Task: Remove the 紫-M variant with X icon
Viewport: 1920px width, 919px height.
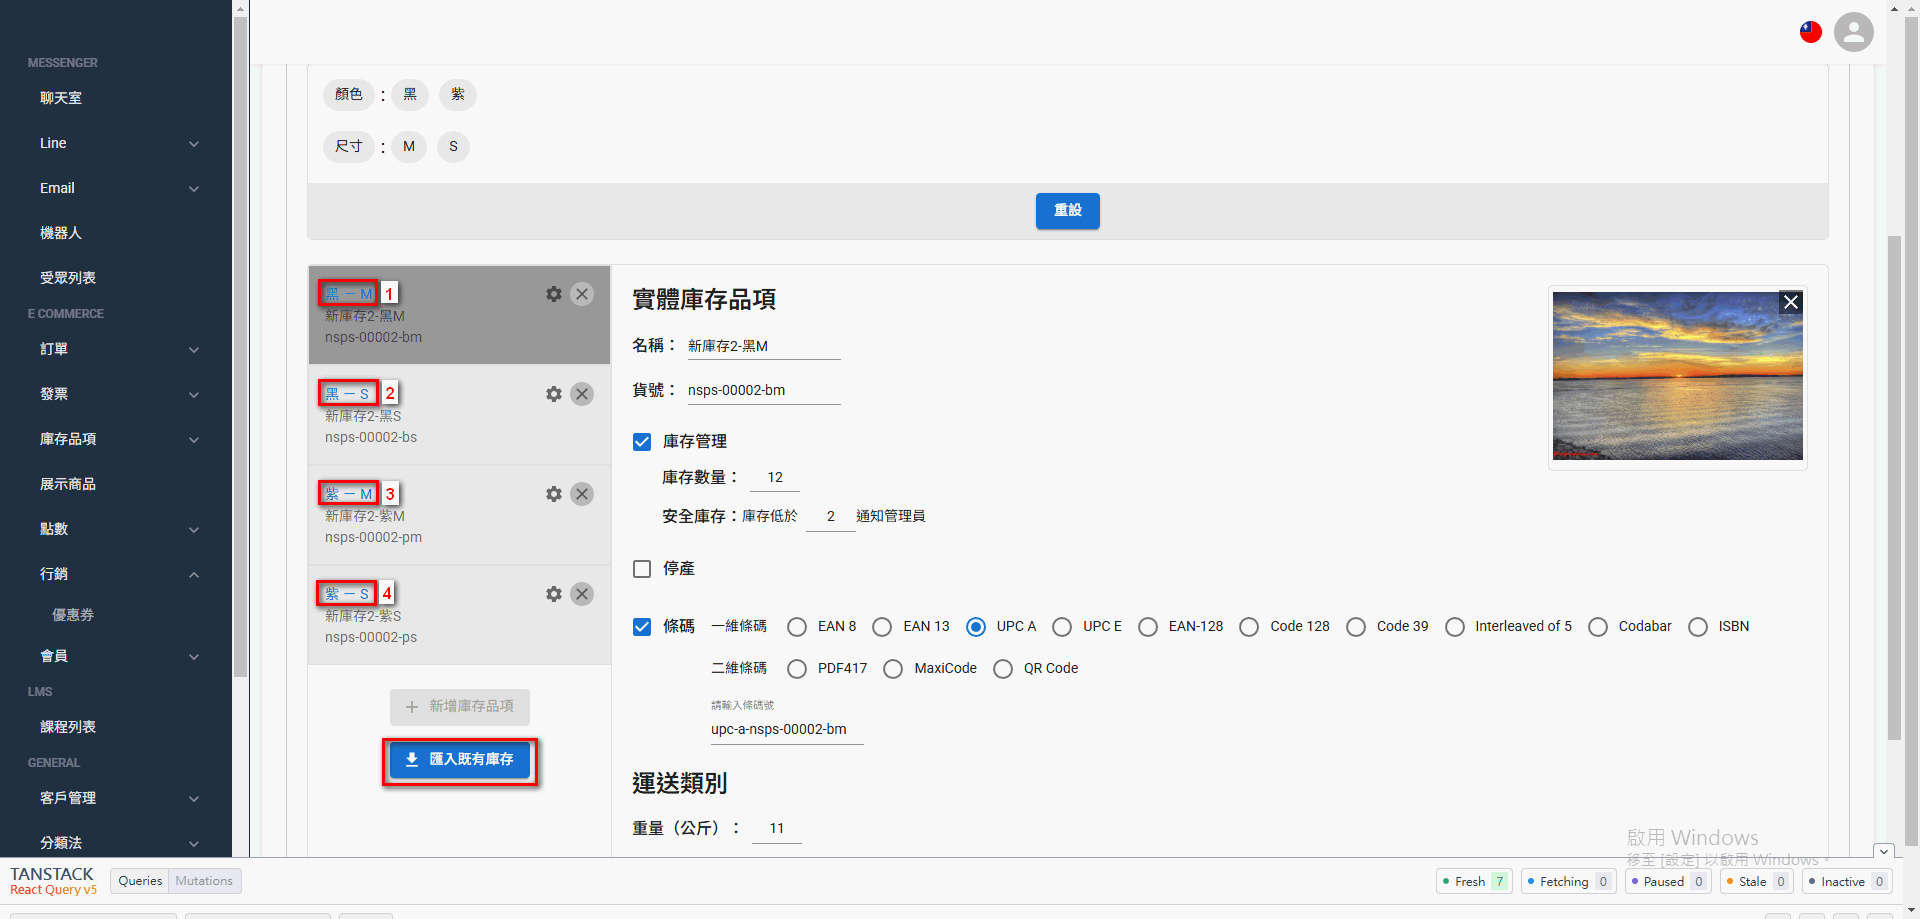Action: click(582, 494)
